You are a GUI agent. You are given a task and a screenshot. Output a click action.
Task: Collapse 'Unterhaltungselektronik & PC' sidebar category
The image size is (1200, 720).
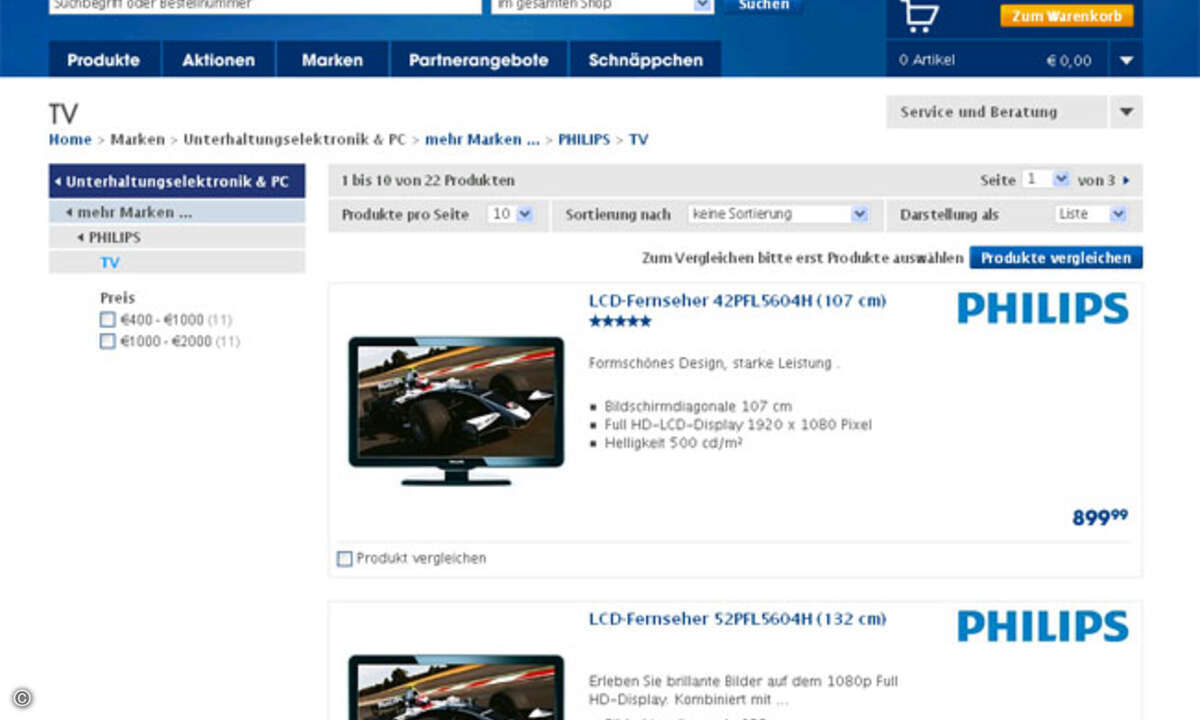click(x=177, y=181)
